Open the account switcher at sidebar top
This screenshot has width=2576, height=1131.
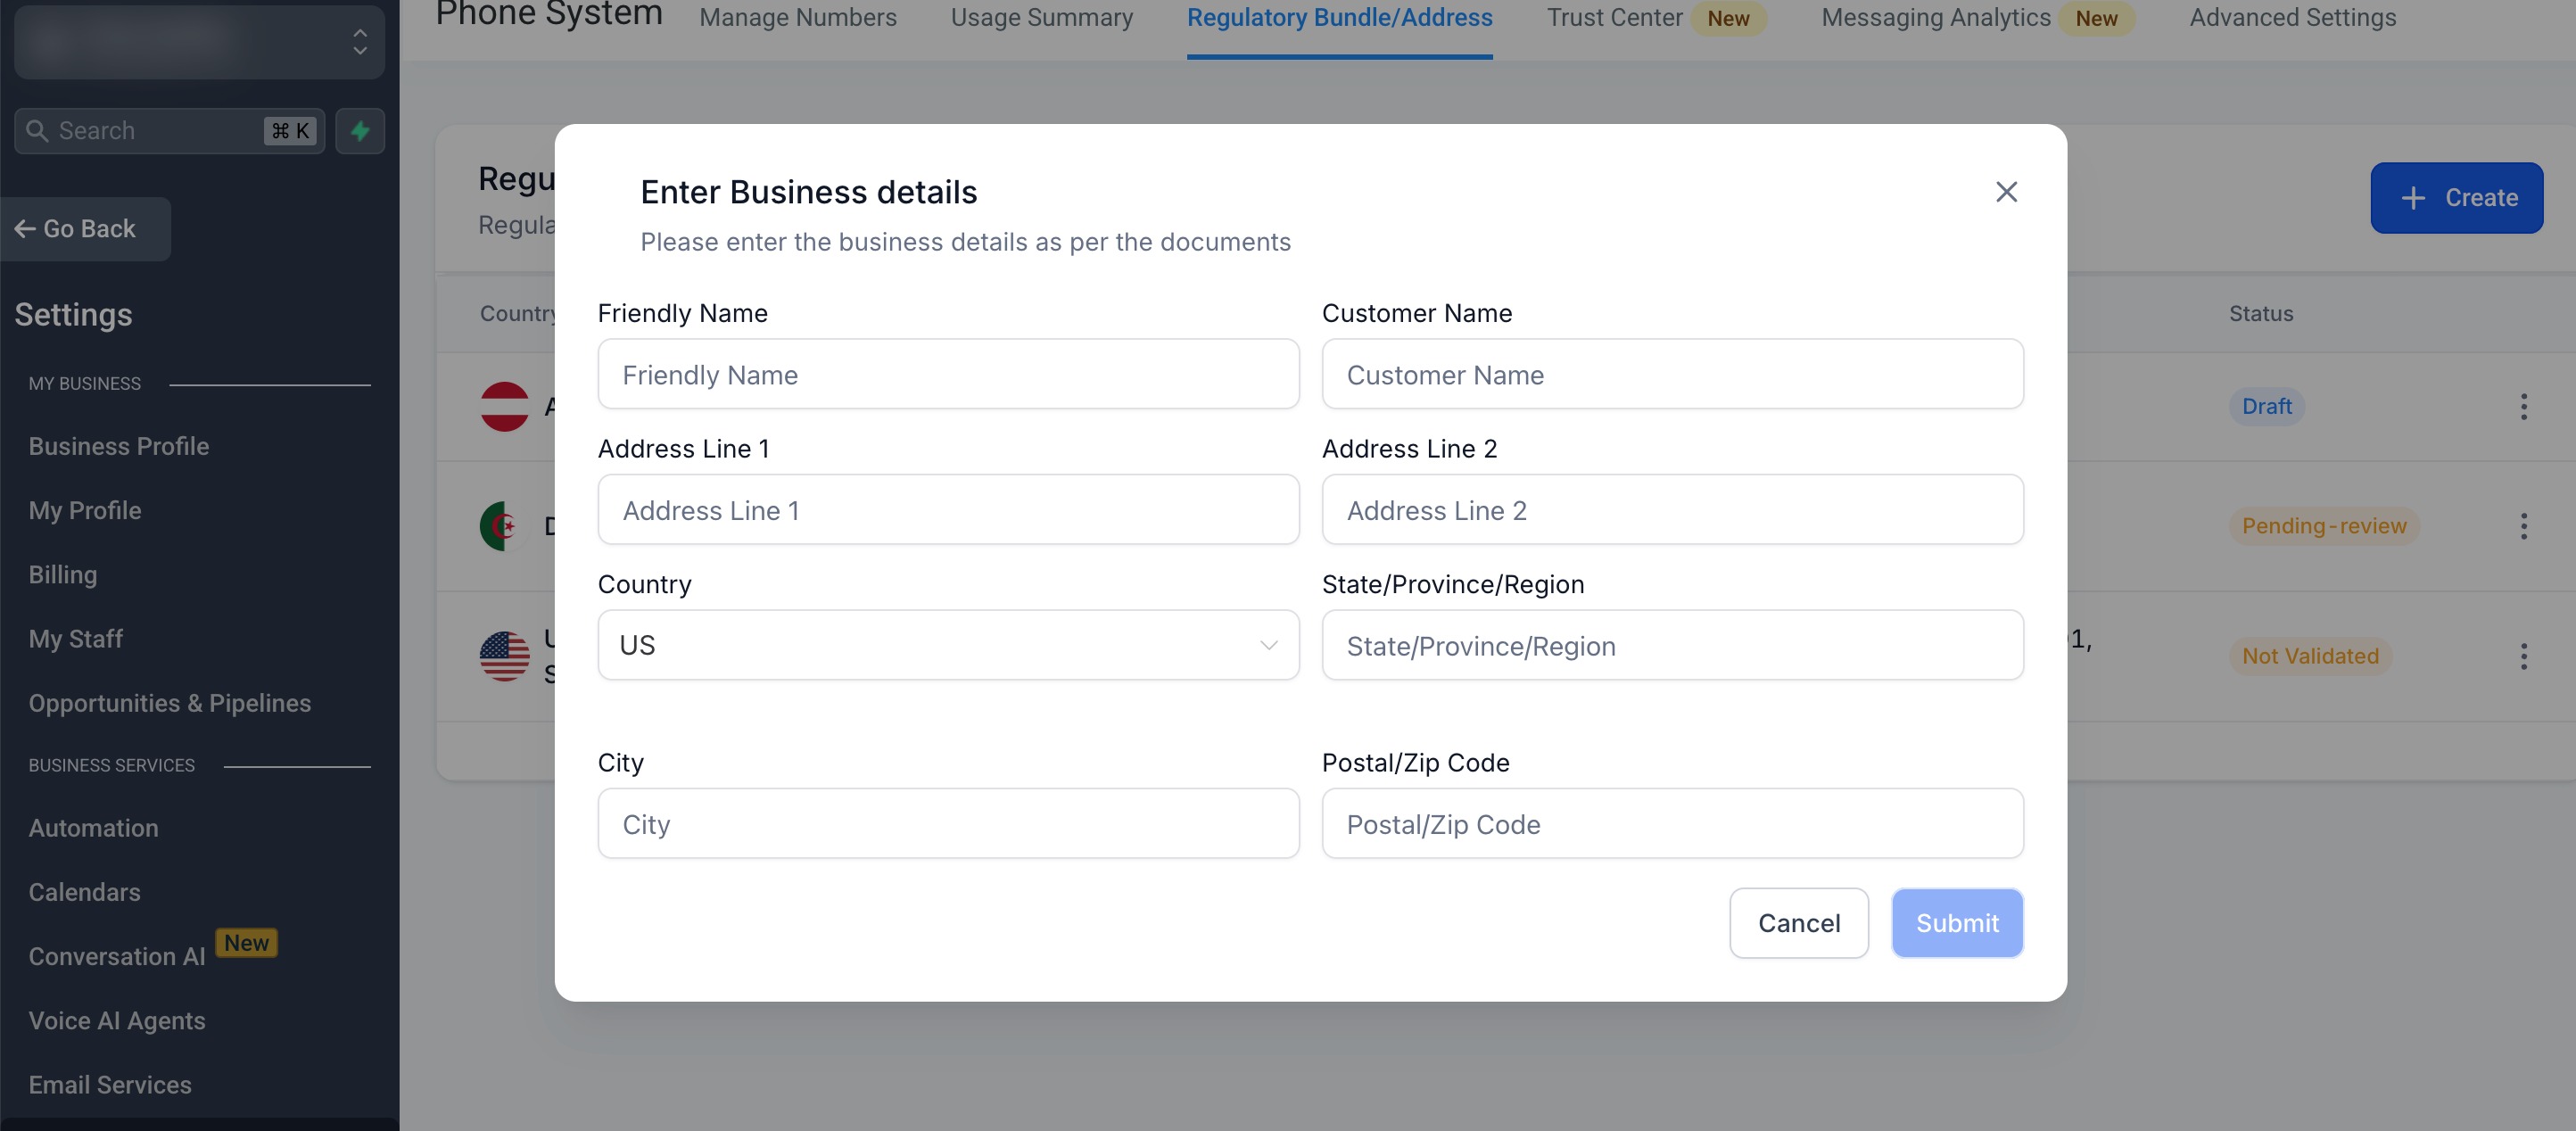(x=199, y=41)
